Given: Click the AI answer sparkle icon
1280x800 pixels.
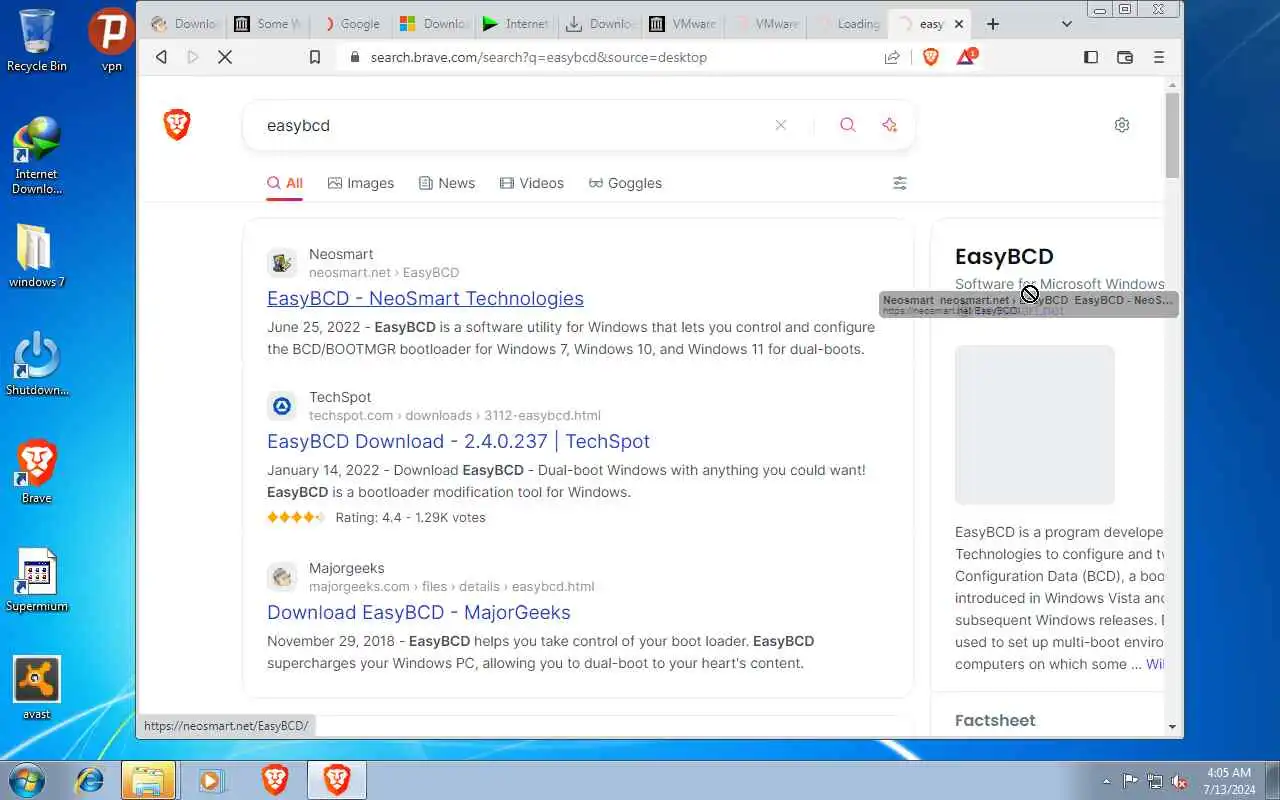Looking at the screenshot, I should [x=889, y=125].
